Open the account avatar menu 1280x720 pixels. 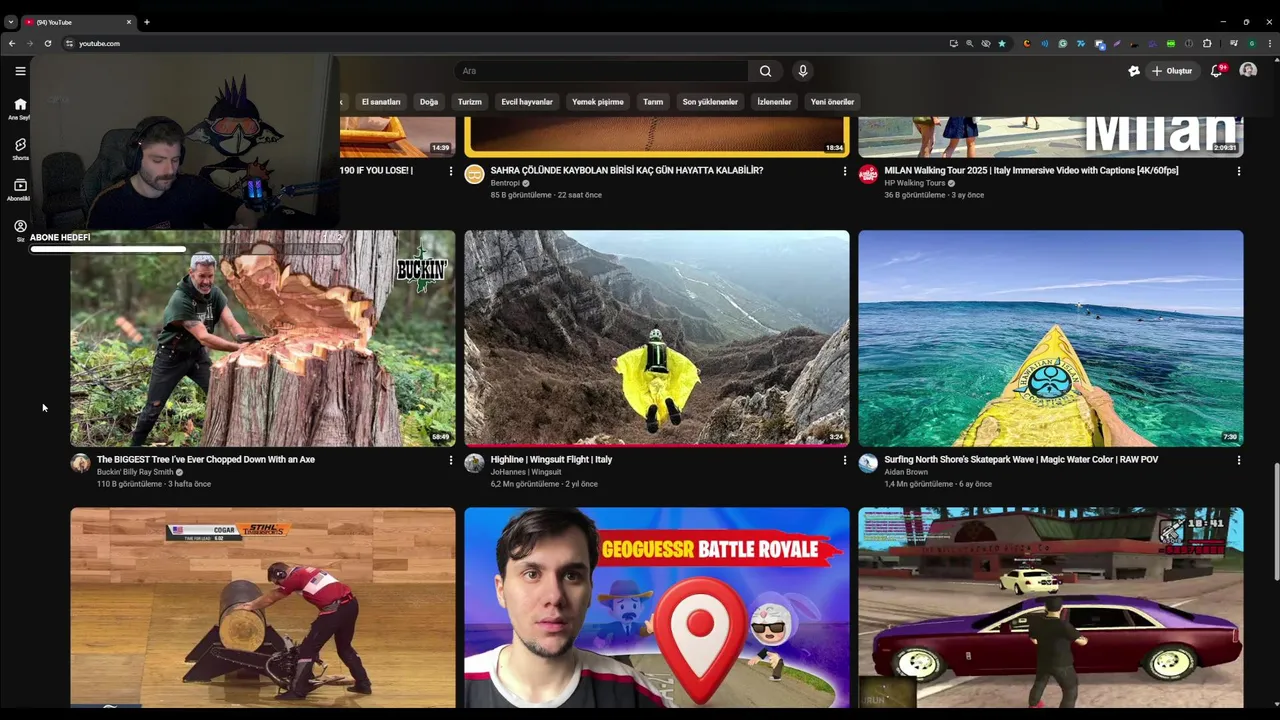1248,70
